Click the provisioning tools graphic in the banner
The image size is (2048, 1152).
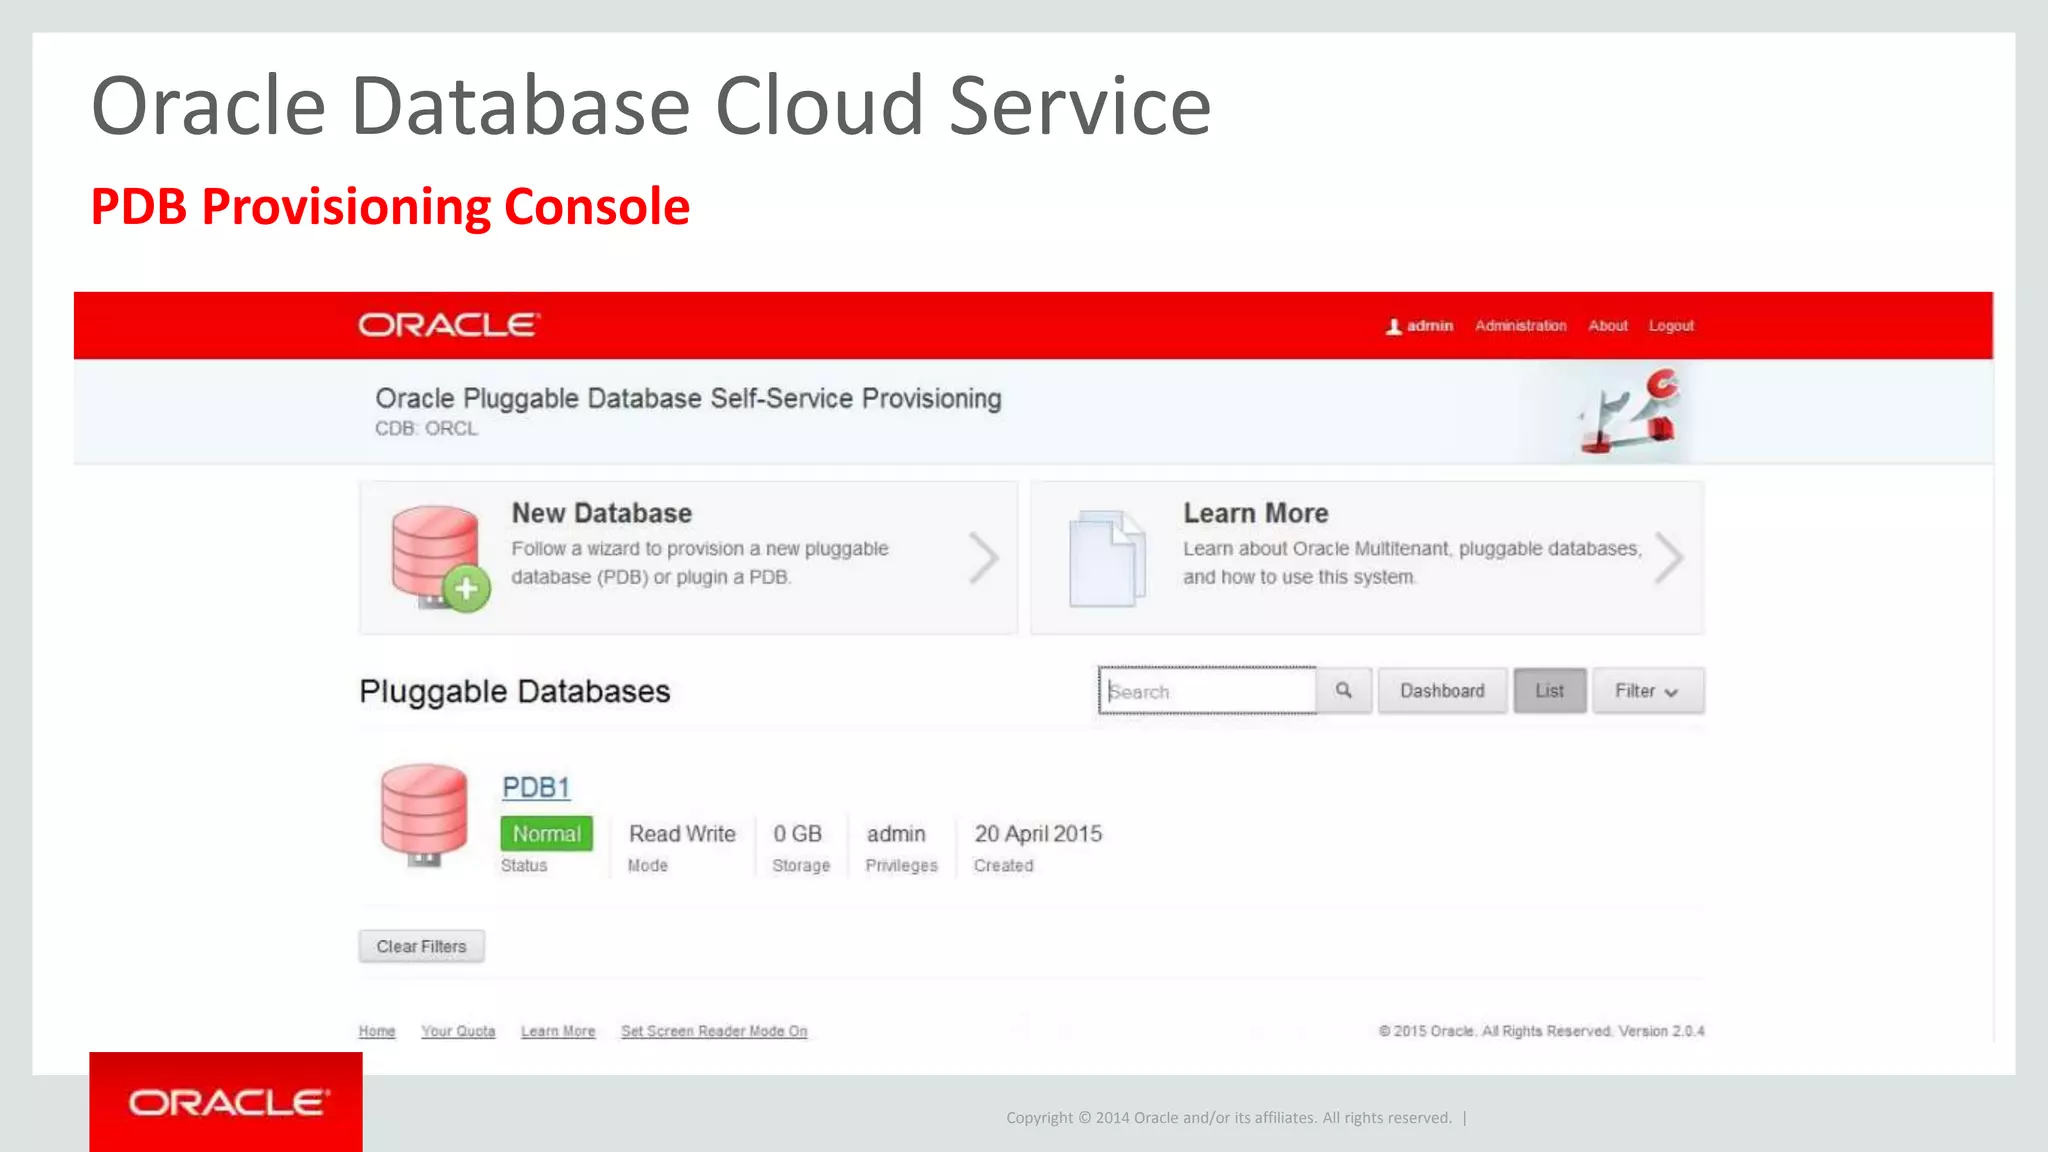[1630, 411]
